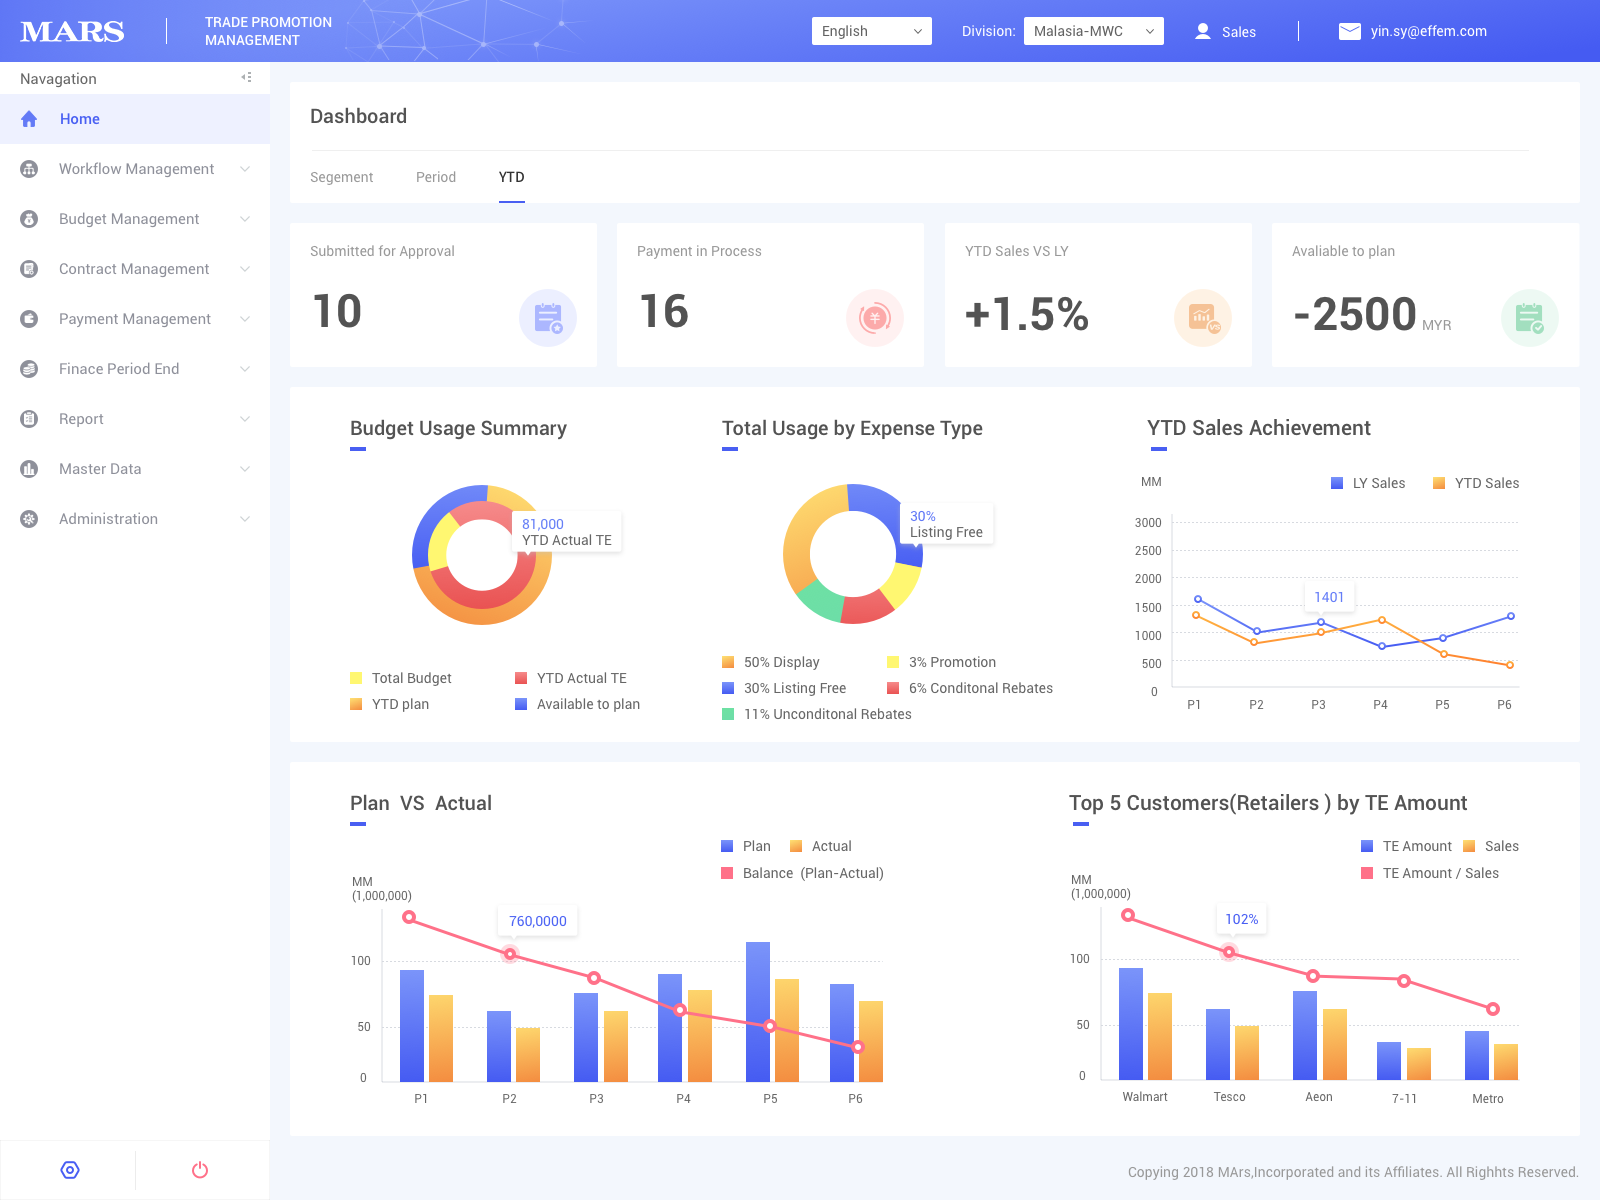Open Contract Management menu item

pyautogui.click(x=135, y=269)
